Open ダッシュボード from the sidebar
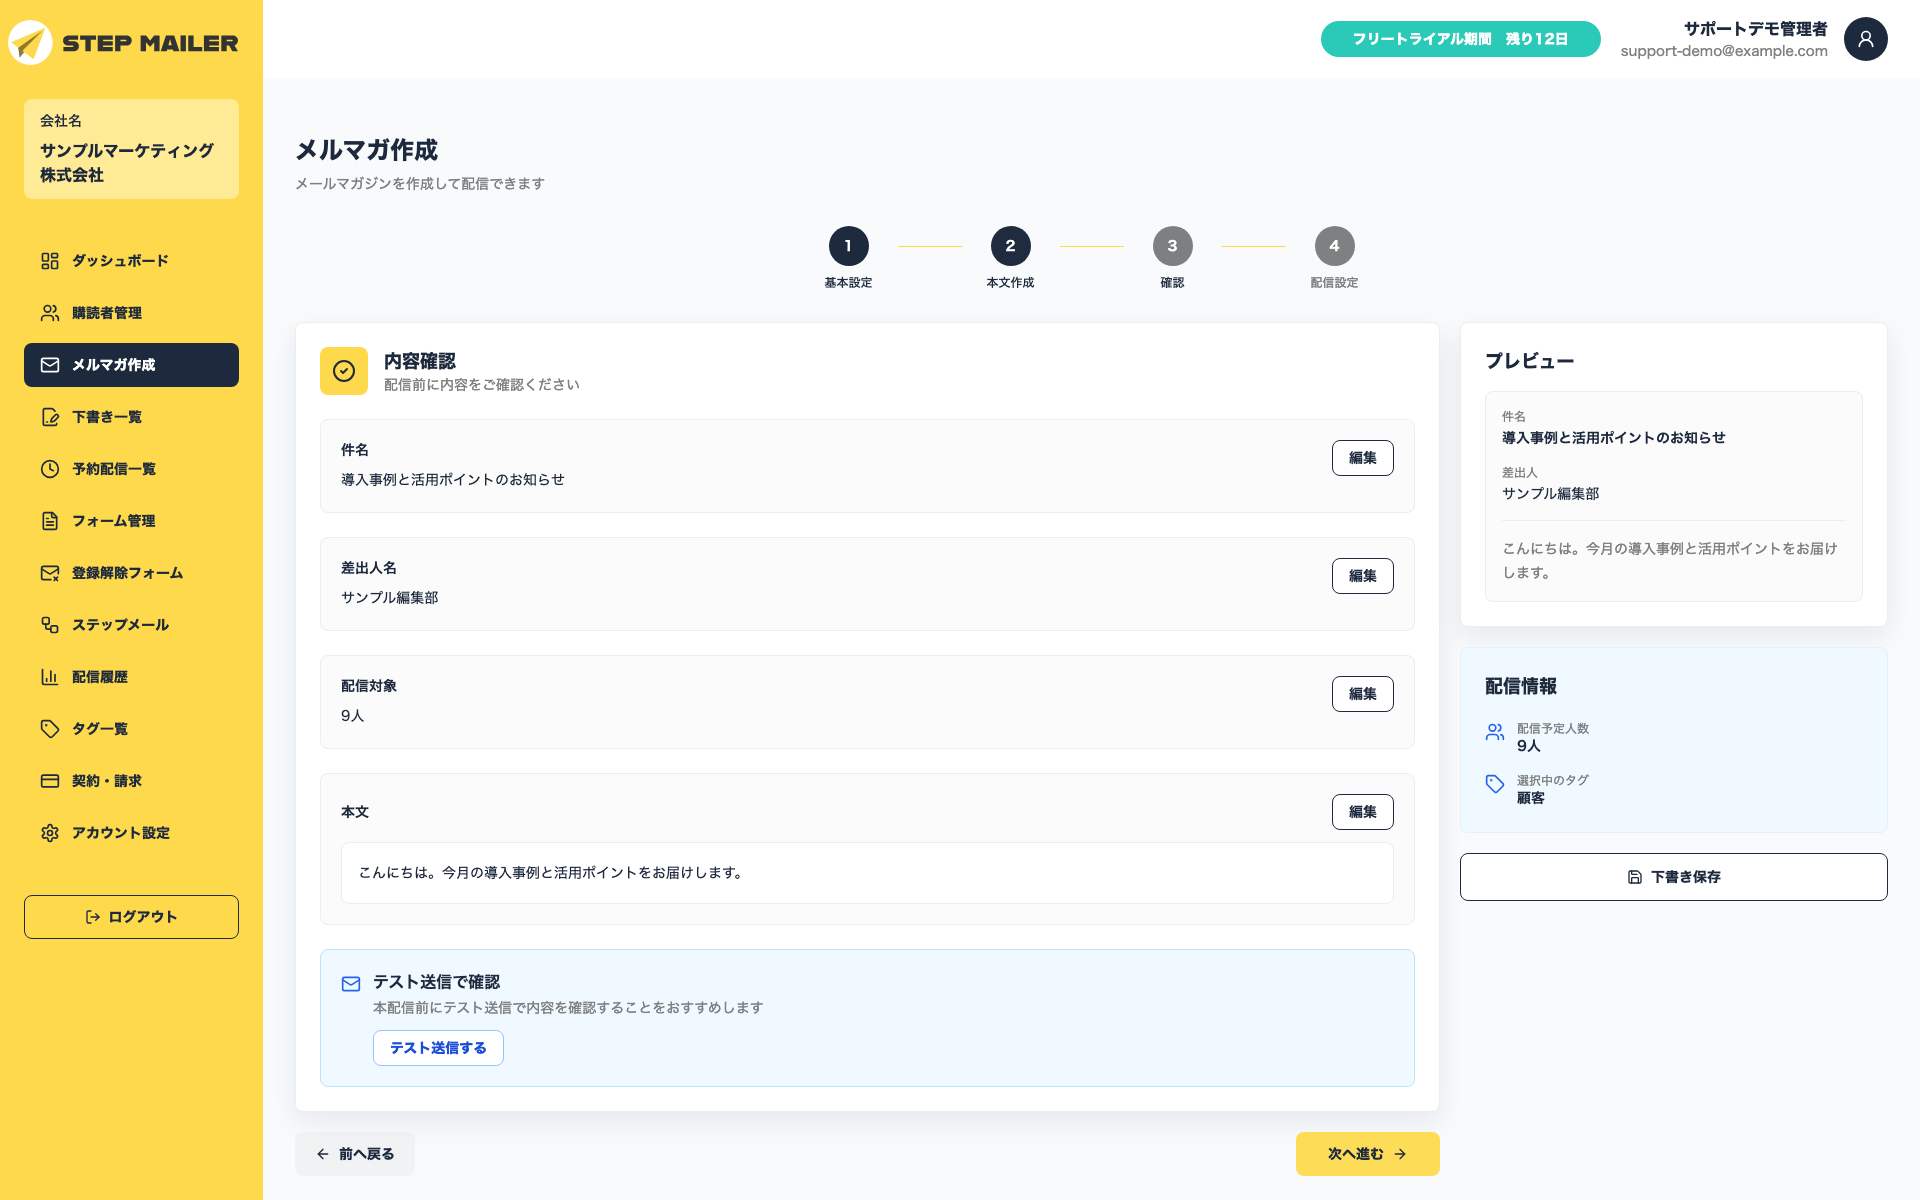 tap(131, 261)
